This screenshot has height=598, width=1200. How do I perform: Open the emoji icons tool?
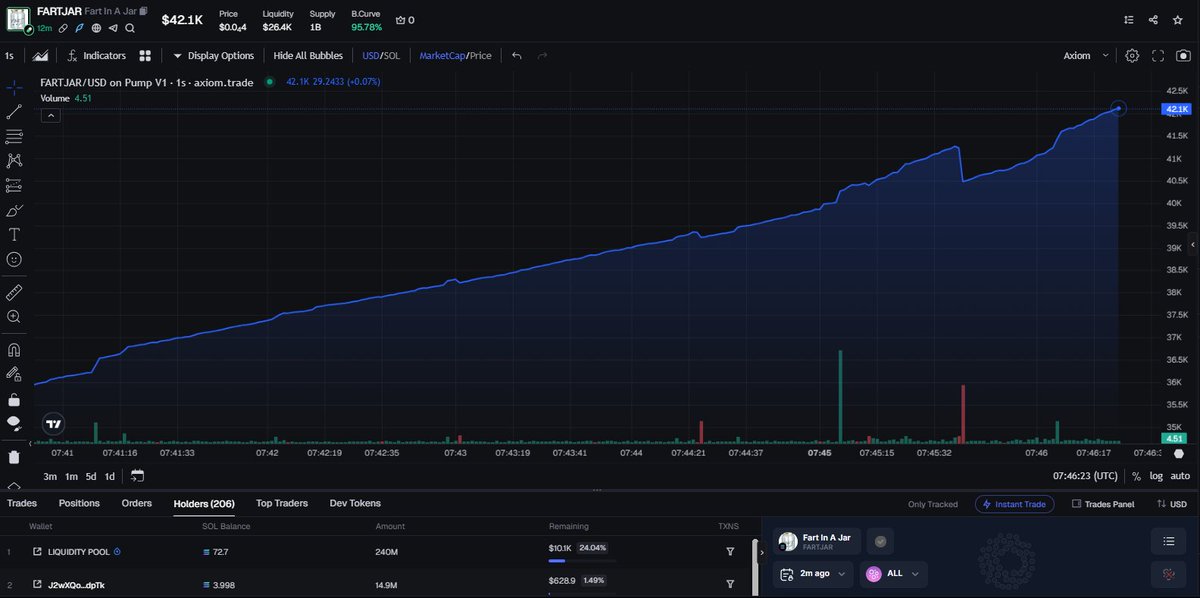[14, 259]
